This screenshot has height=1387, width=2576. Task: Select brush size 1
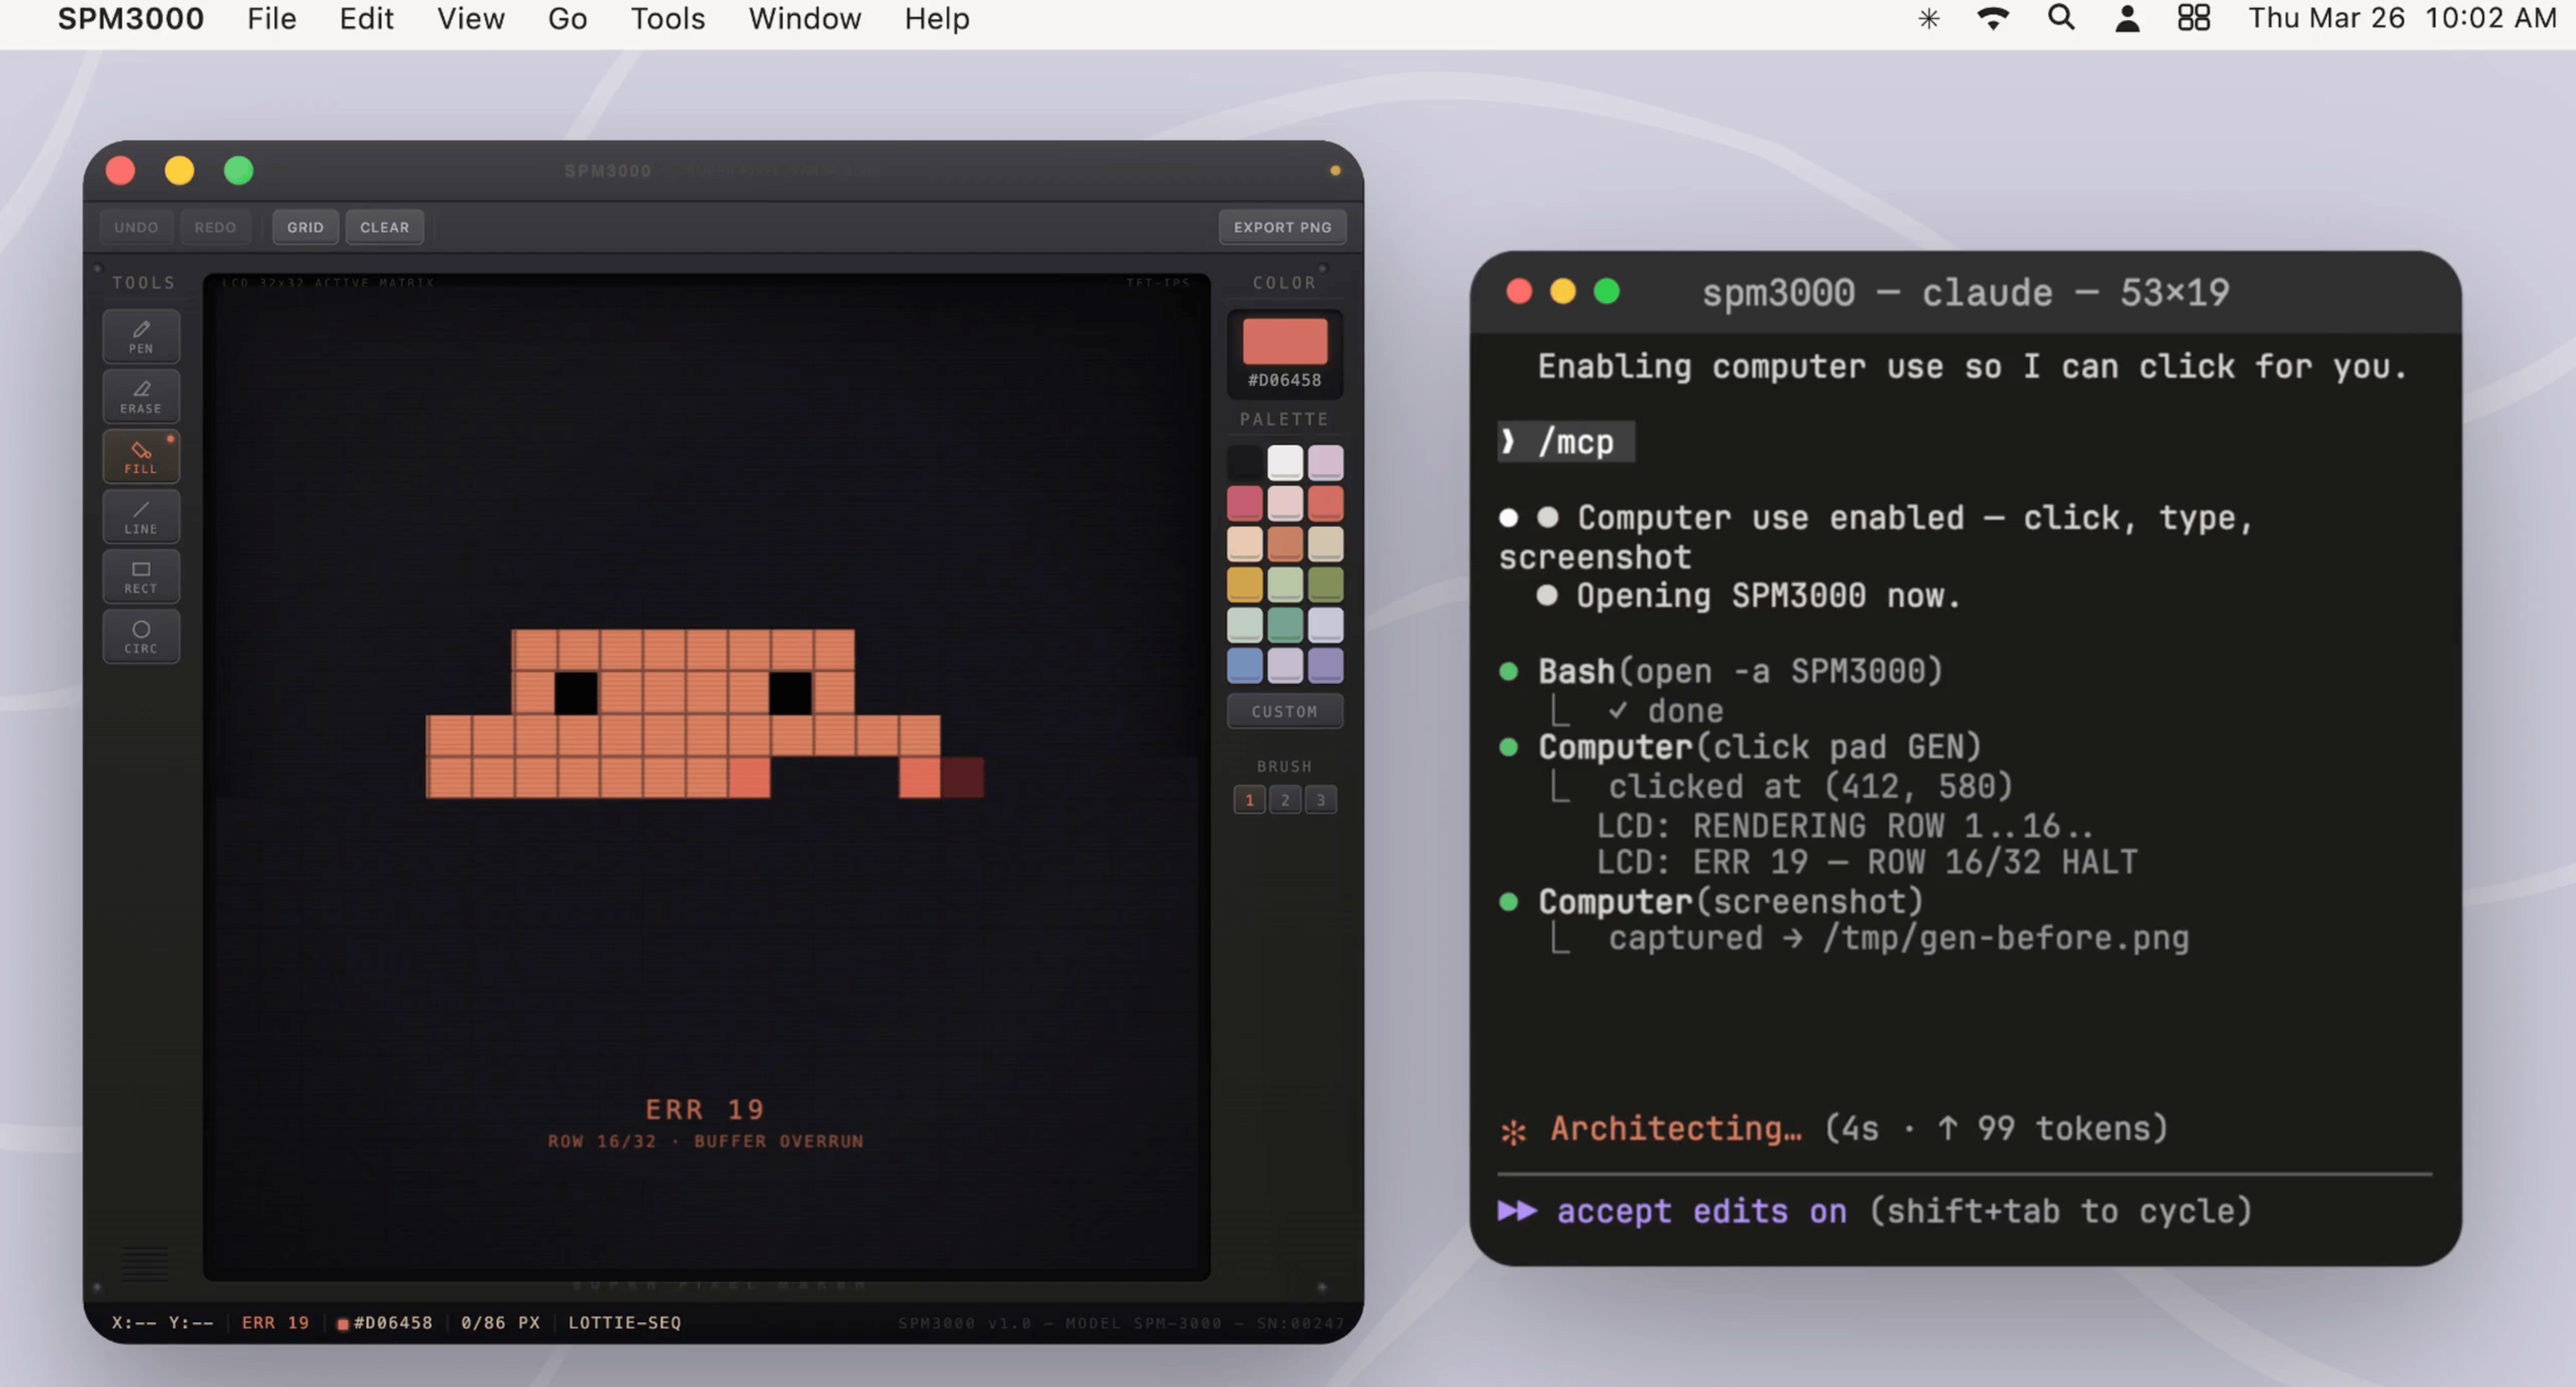point(1249,799)
